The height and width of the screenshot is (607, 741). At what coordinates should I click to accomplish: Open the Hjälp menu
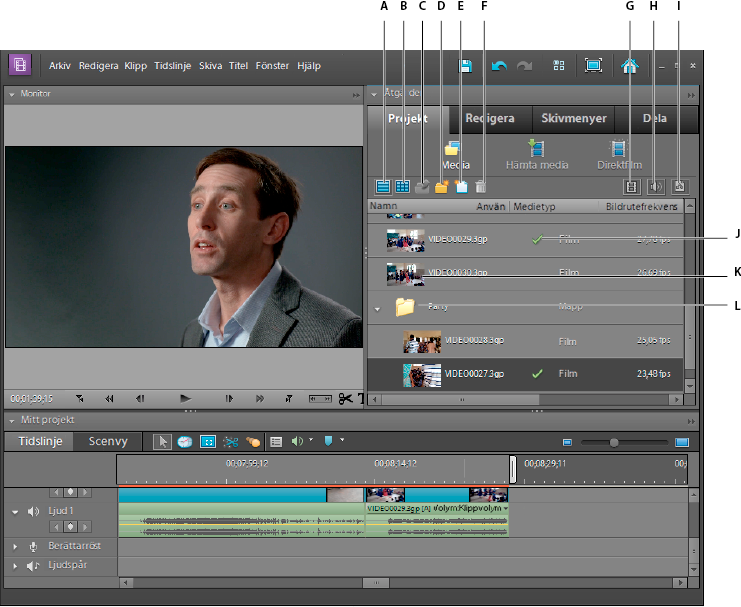tap(309, 66)
